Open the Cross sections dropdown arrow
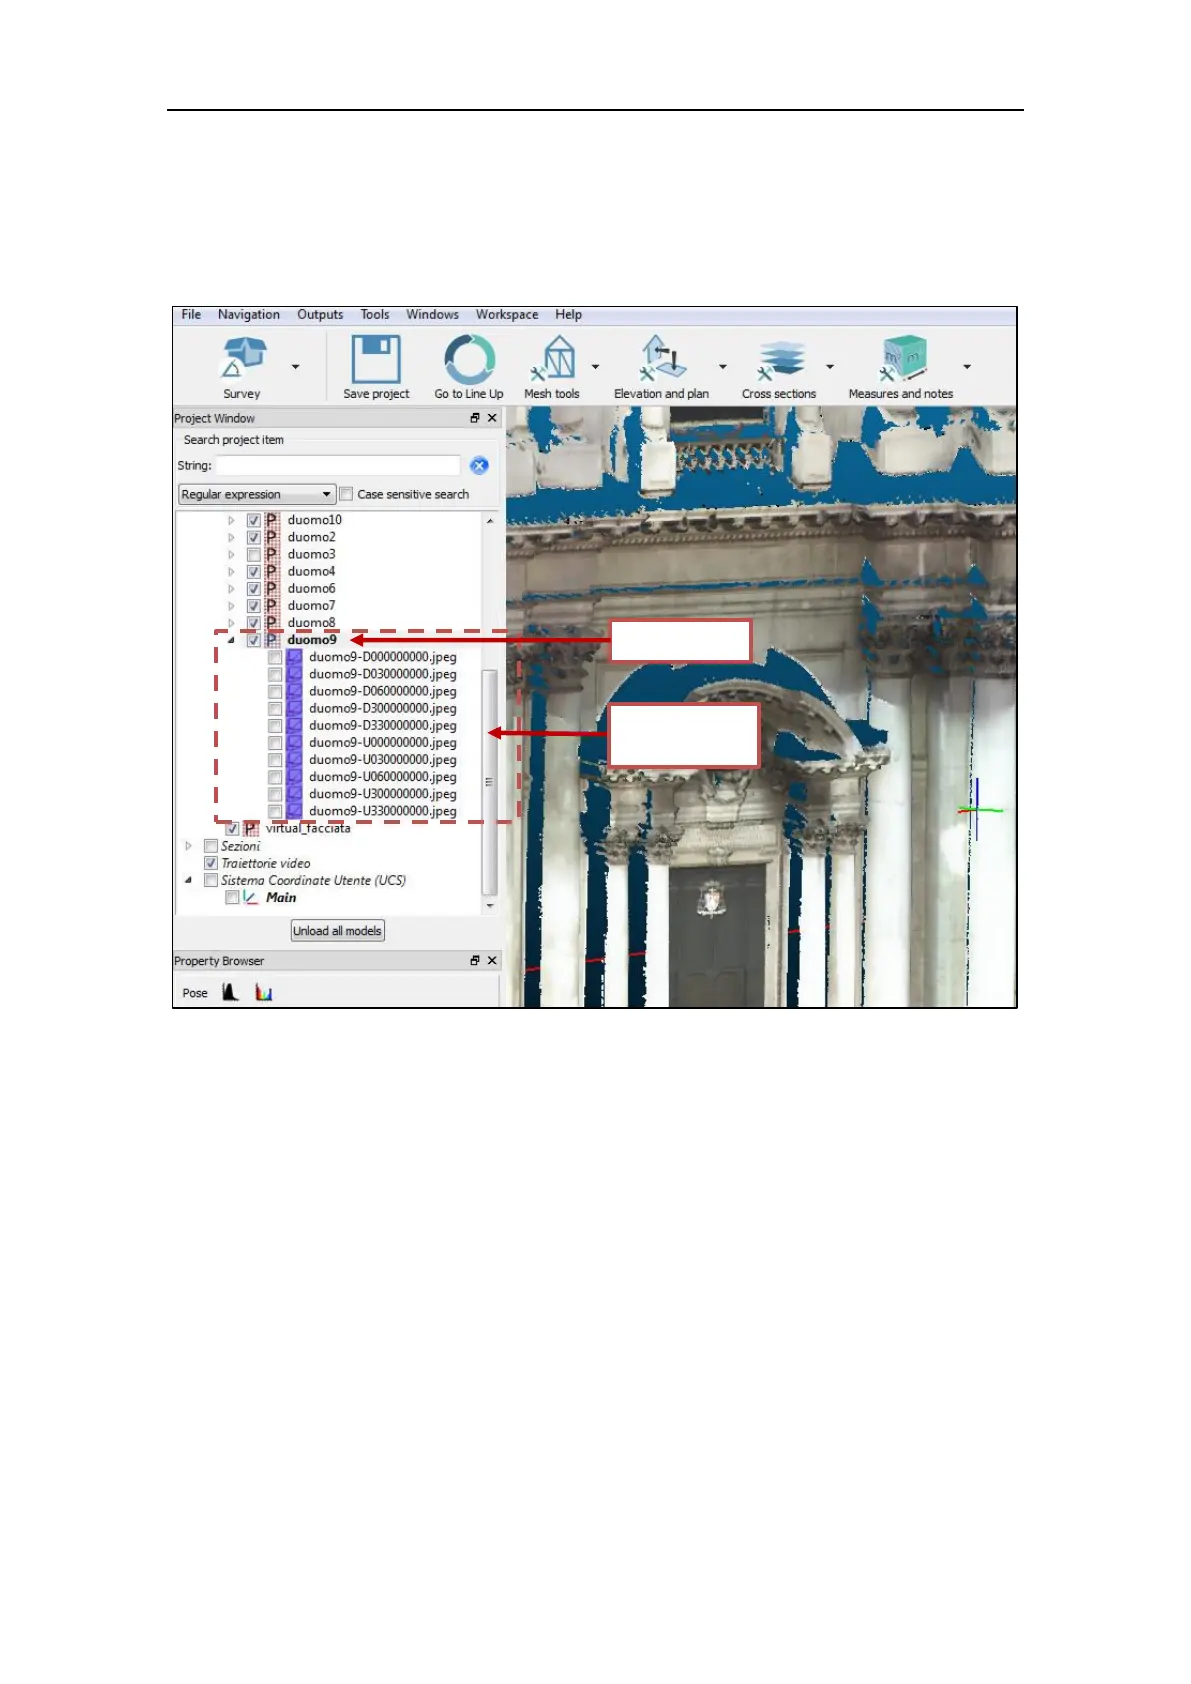The image size is (1191, 1684). (829, 367)
